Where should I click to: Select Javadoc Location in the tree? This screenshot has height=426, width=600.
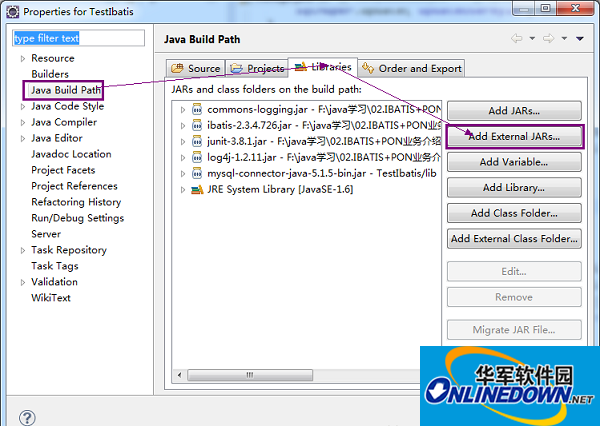(72, 154)
